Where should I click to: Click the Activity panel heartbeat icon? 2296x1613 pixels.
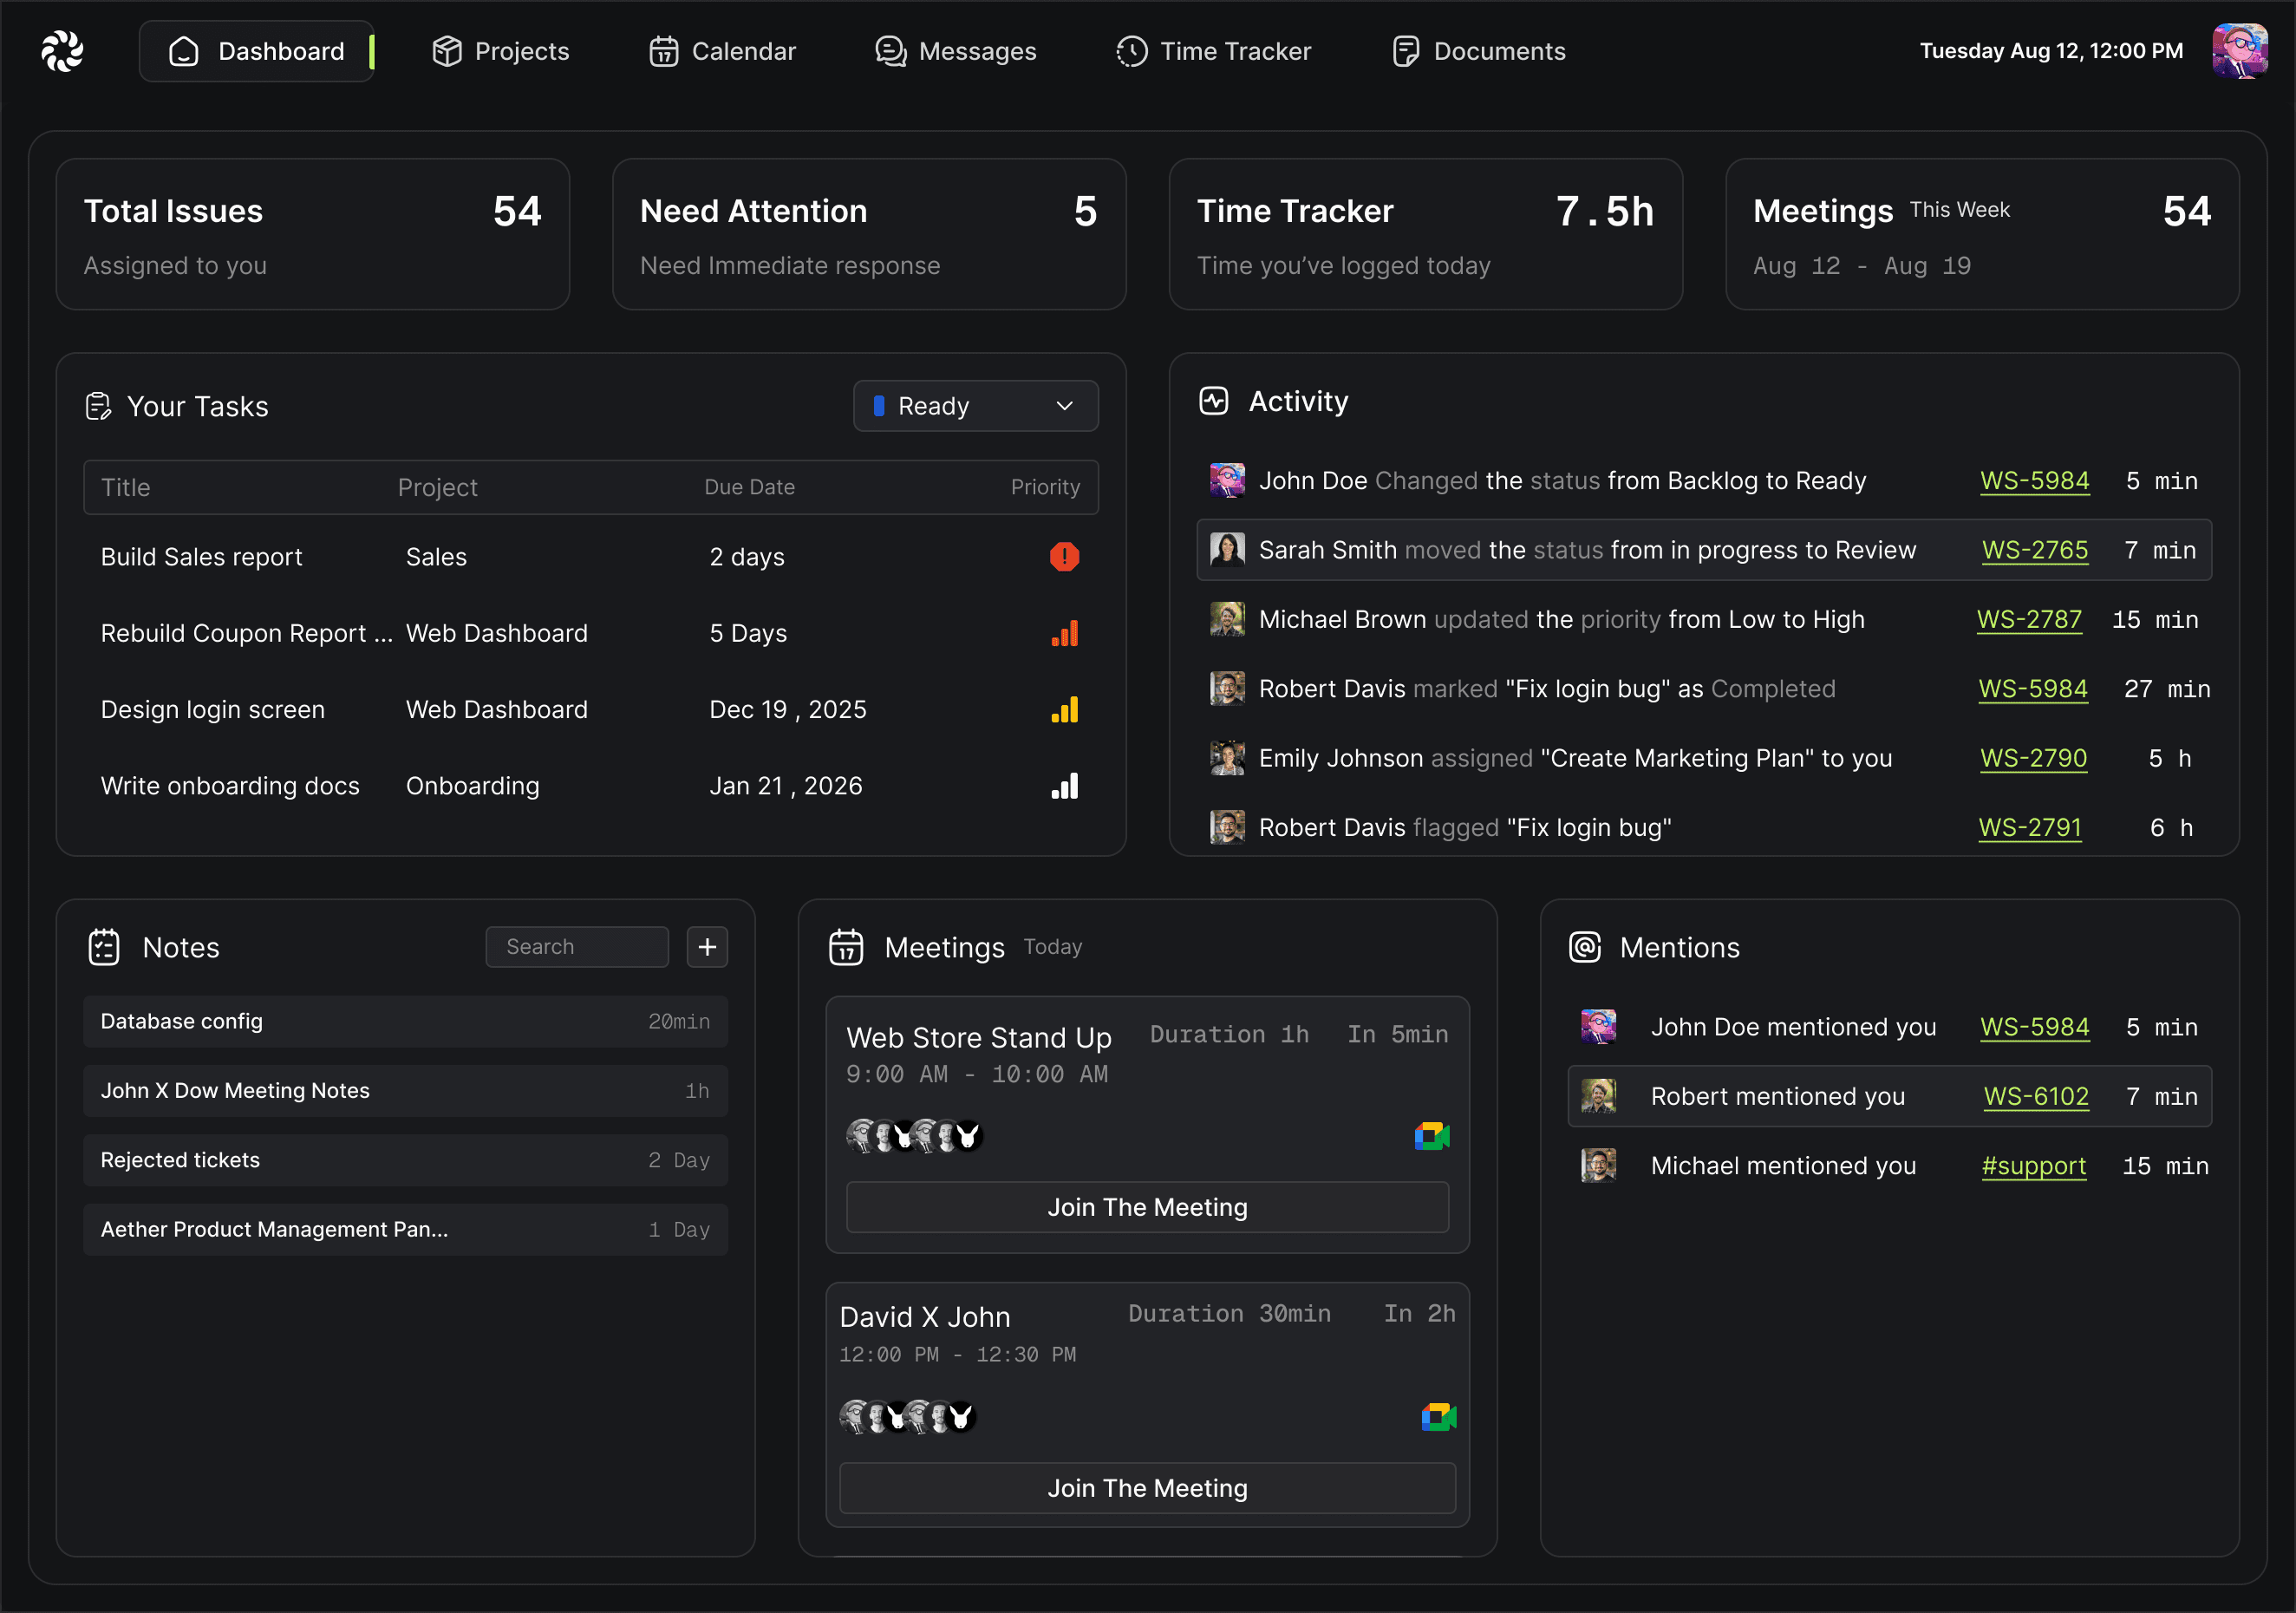click(1213, 401)
